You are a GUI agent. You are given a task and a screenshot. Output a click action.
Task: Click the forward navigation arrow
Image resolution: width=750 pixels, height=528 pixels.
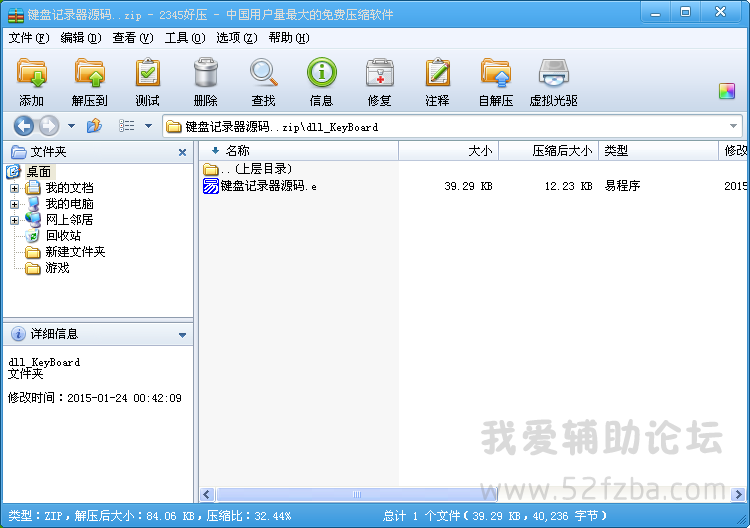48,126
